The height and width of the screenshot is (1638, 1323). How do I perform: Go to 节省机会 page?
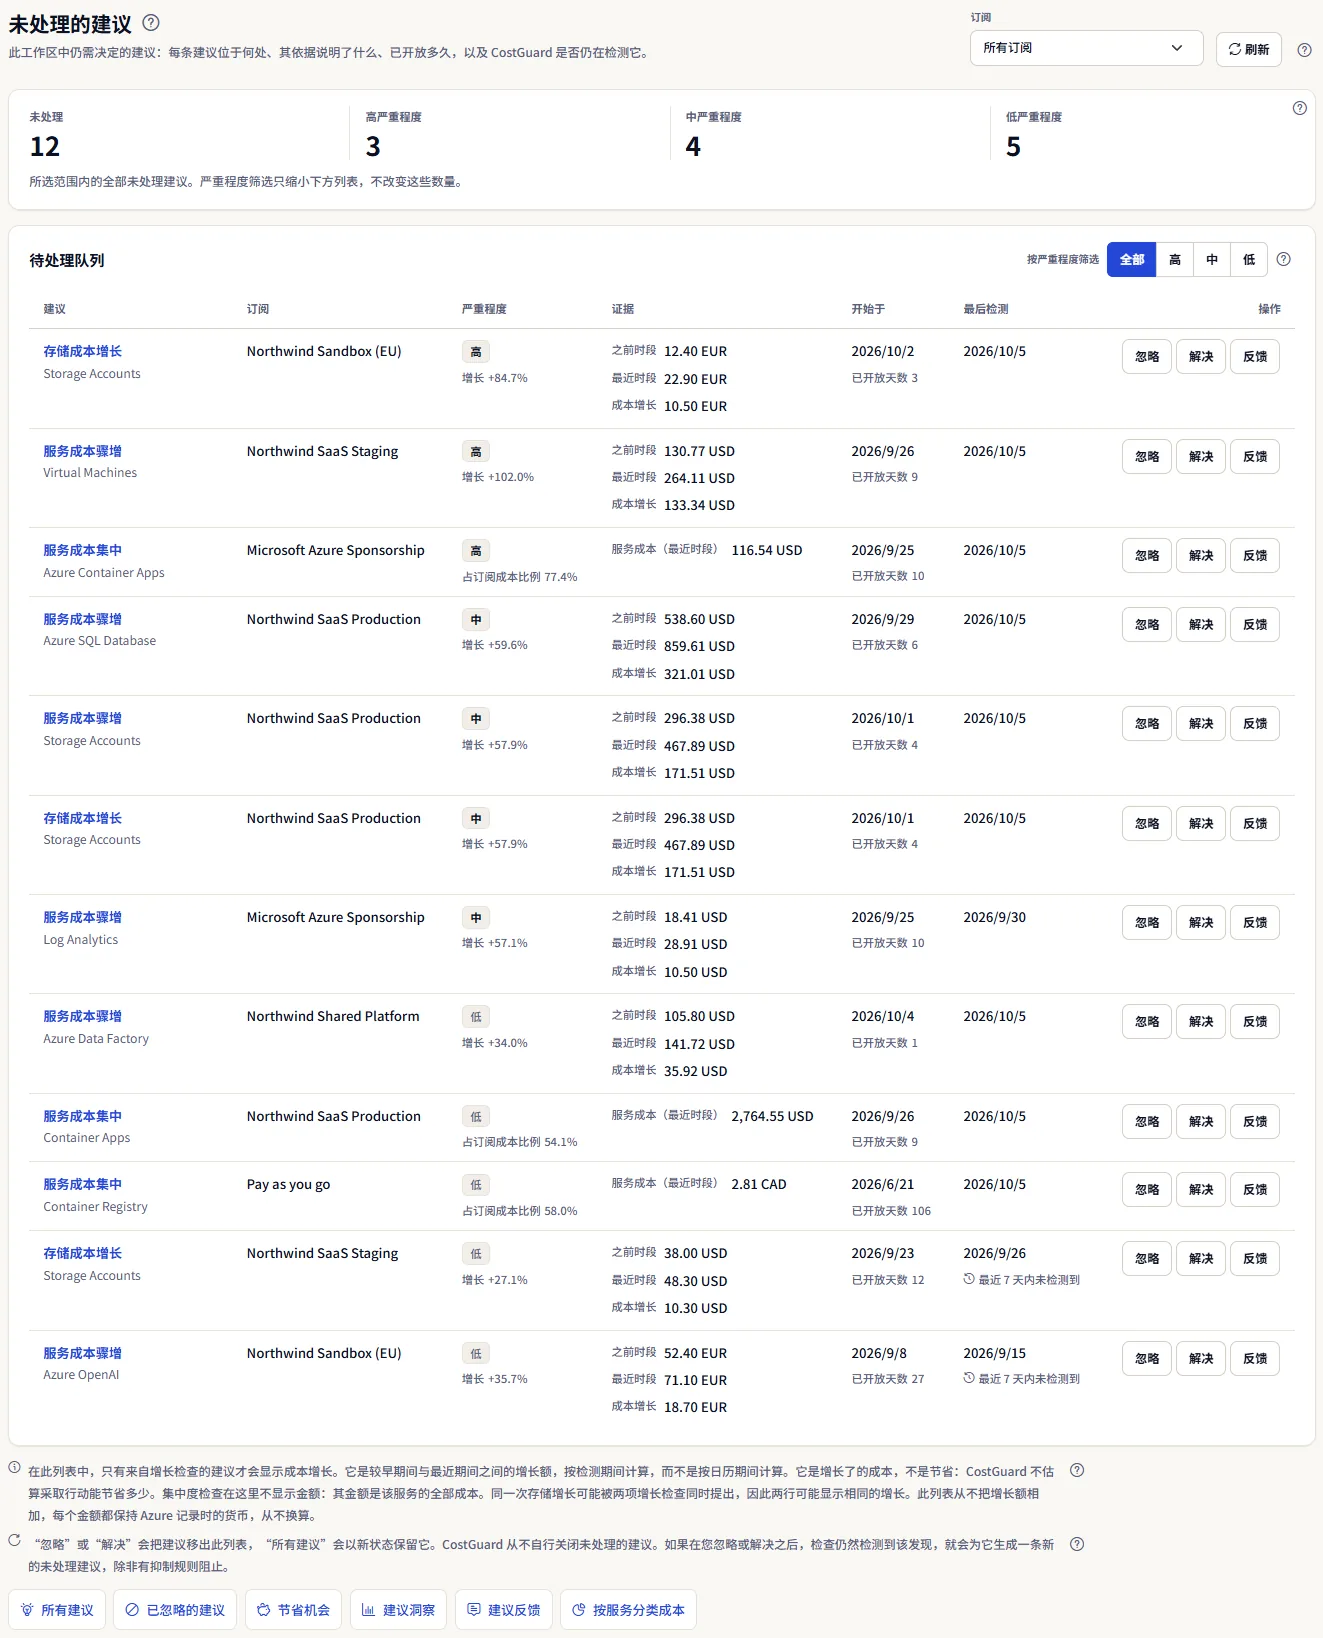click(293, 1610)
